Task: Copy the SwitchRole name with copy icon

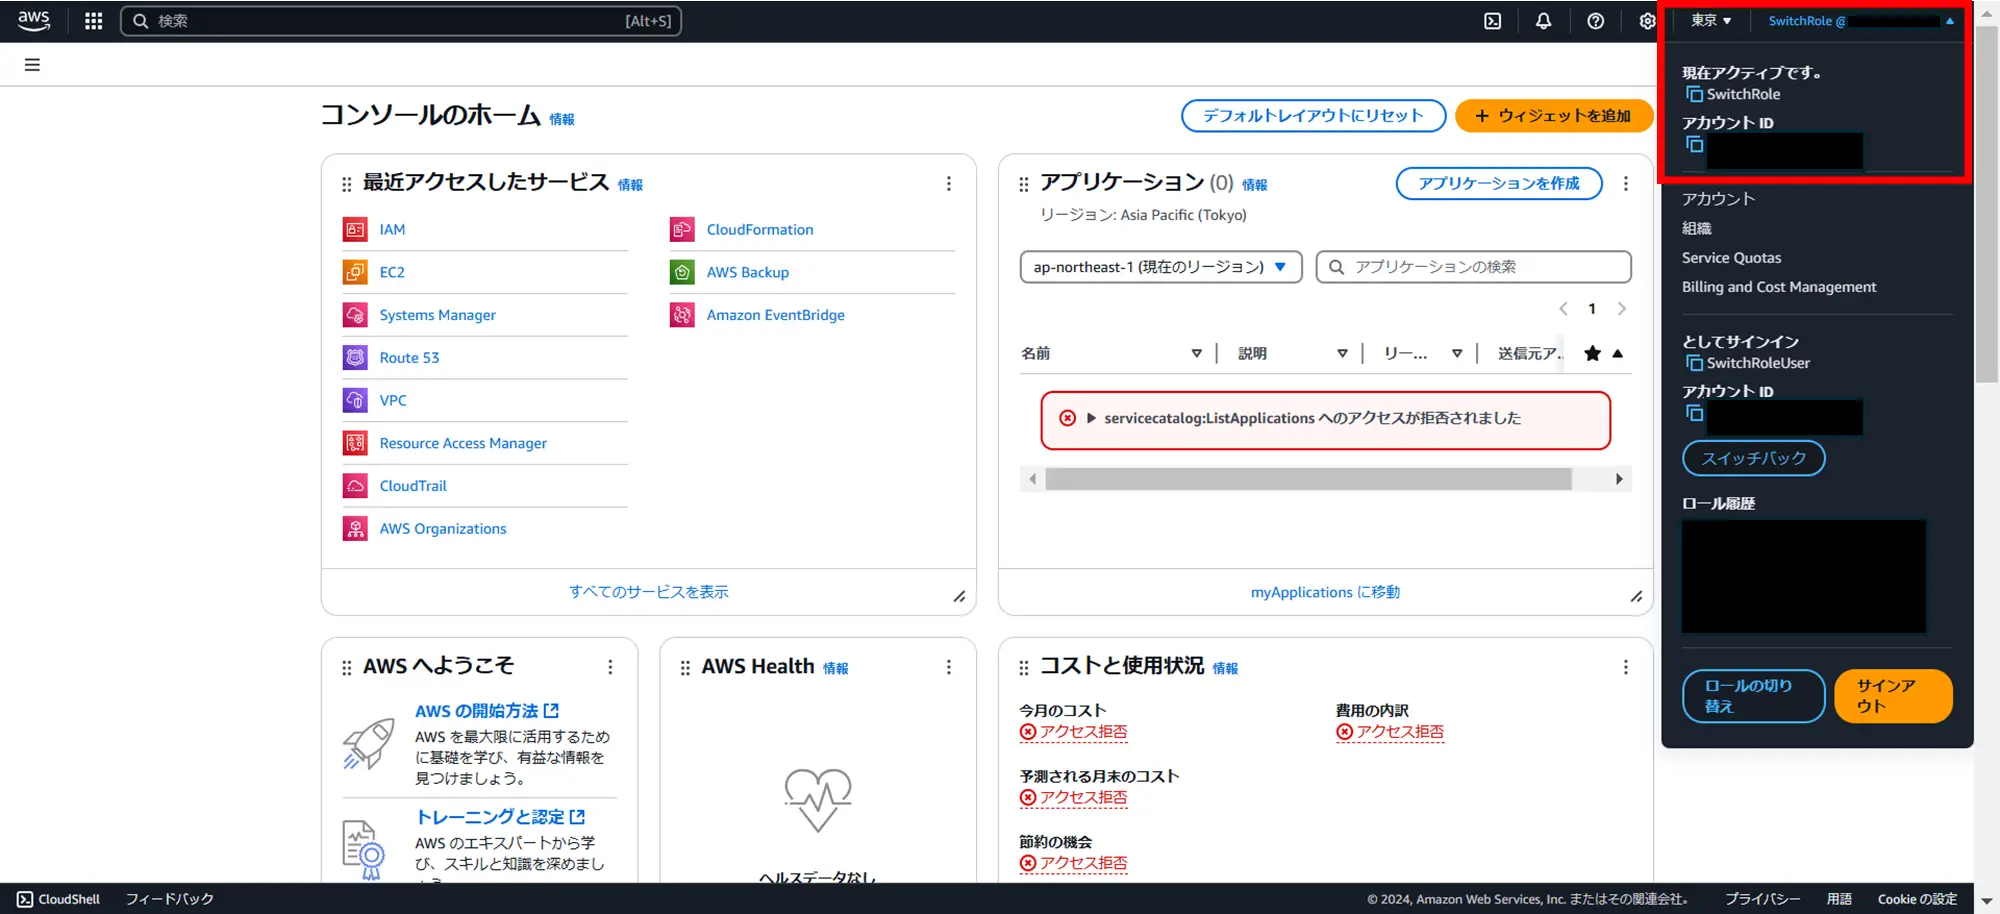Action: coord(1694,94)
